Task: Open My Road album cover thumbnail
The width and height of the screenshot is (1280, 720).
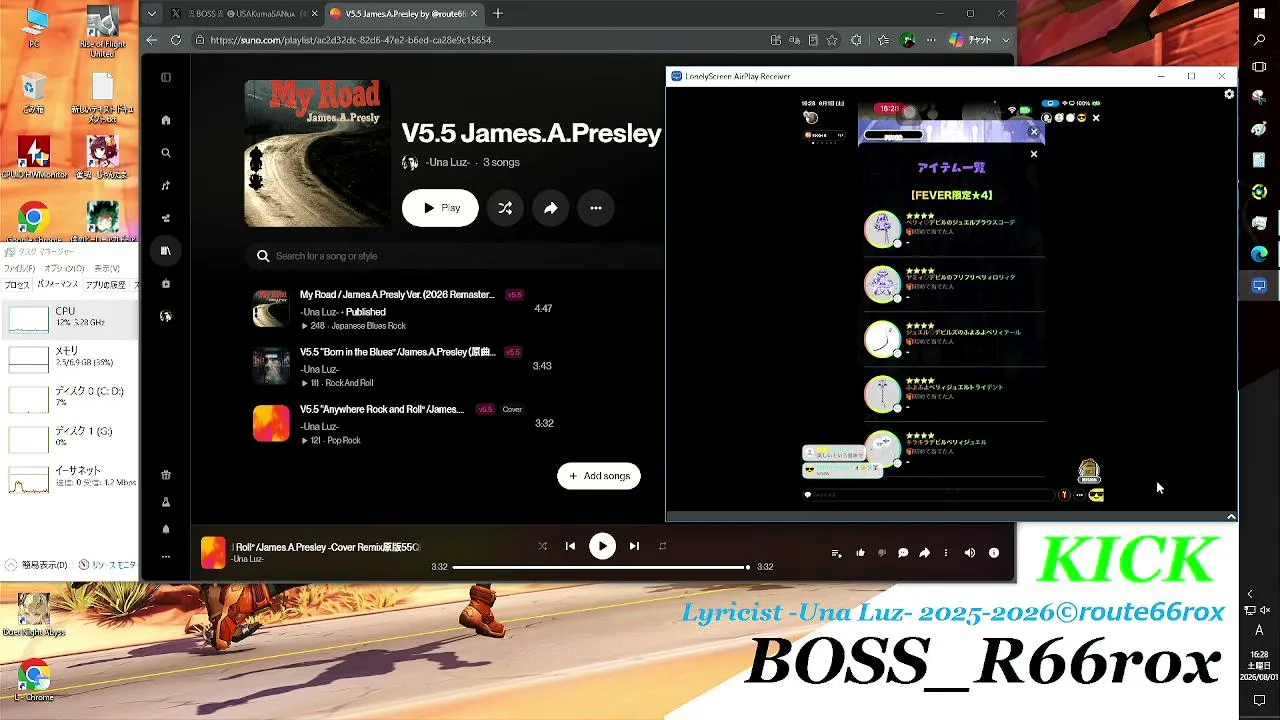Action: (317, 153)
